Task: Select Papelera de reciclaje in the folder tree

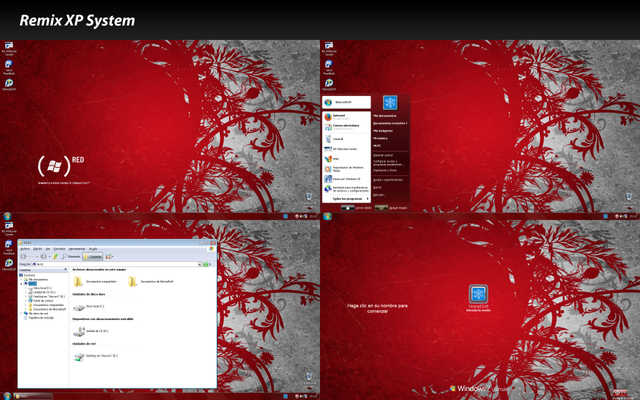Action: [x=39, y=318]
